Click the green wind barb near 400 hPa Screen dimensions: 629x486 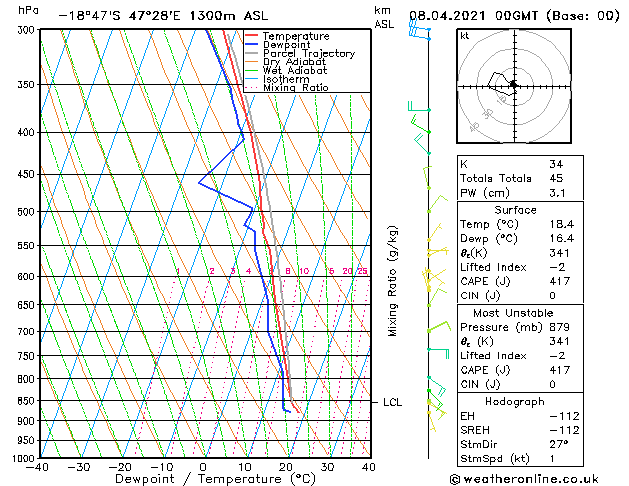click(420, 125)
